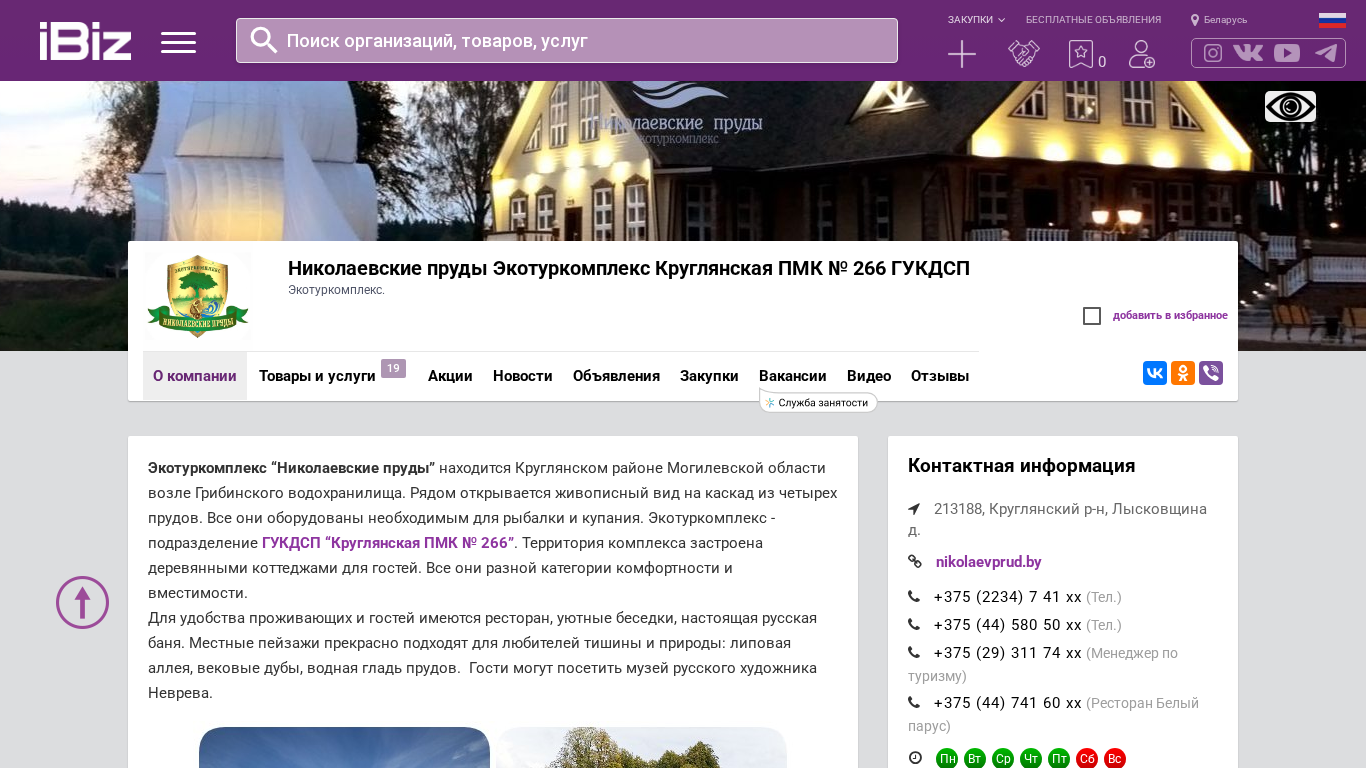The height and width of the screenshot is (768, 1366).
Task: Open favorites bookmark star icon
Action: (1081, 54)
